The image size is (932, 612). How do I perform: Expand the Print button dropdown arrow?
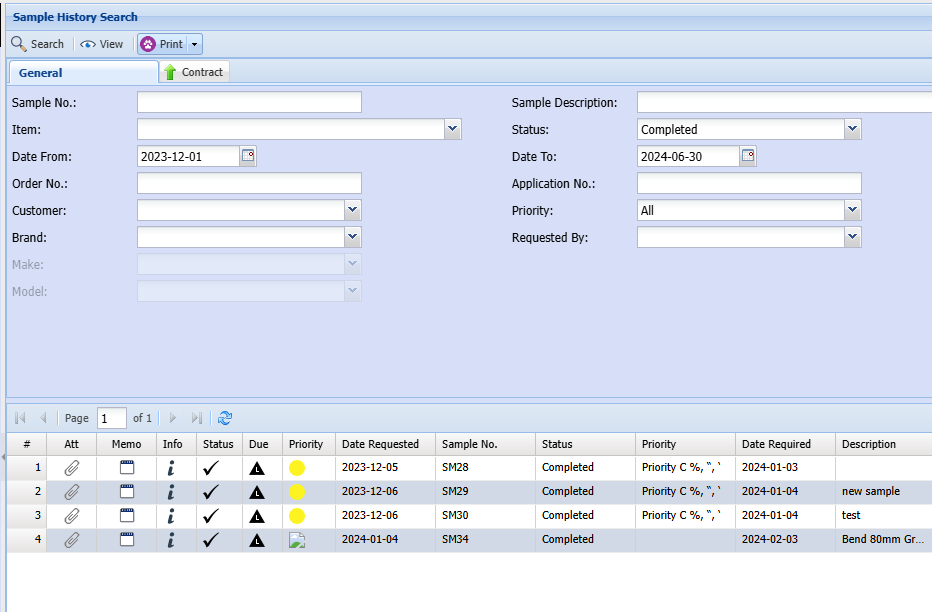tap(194, 44)
